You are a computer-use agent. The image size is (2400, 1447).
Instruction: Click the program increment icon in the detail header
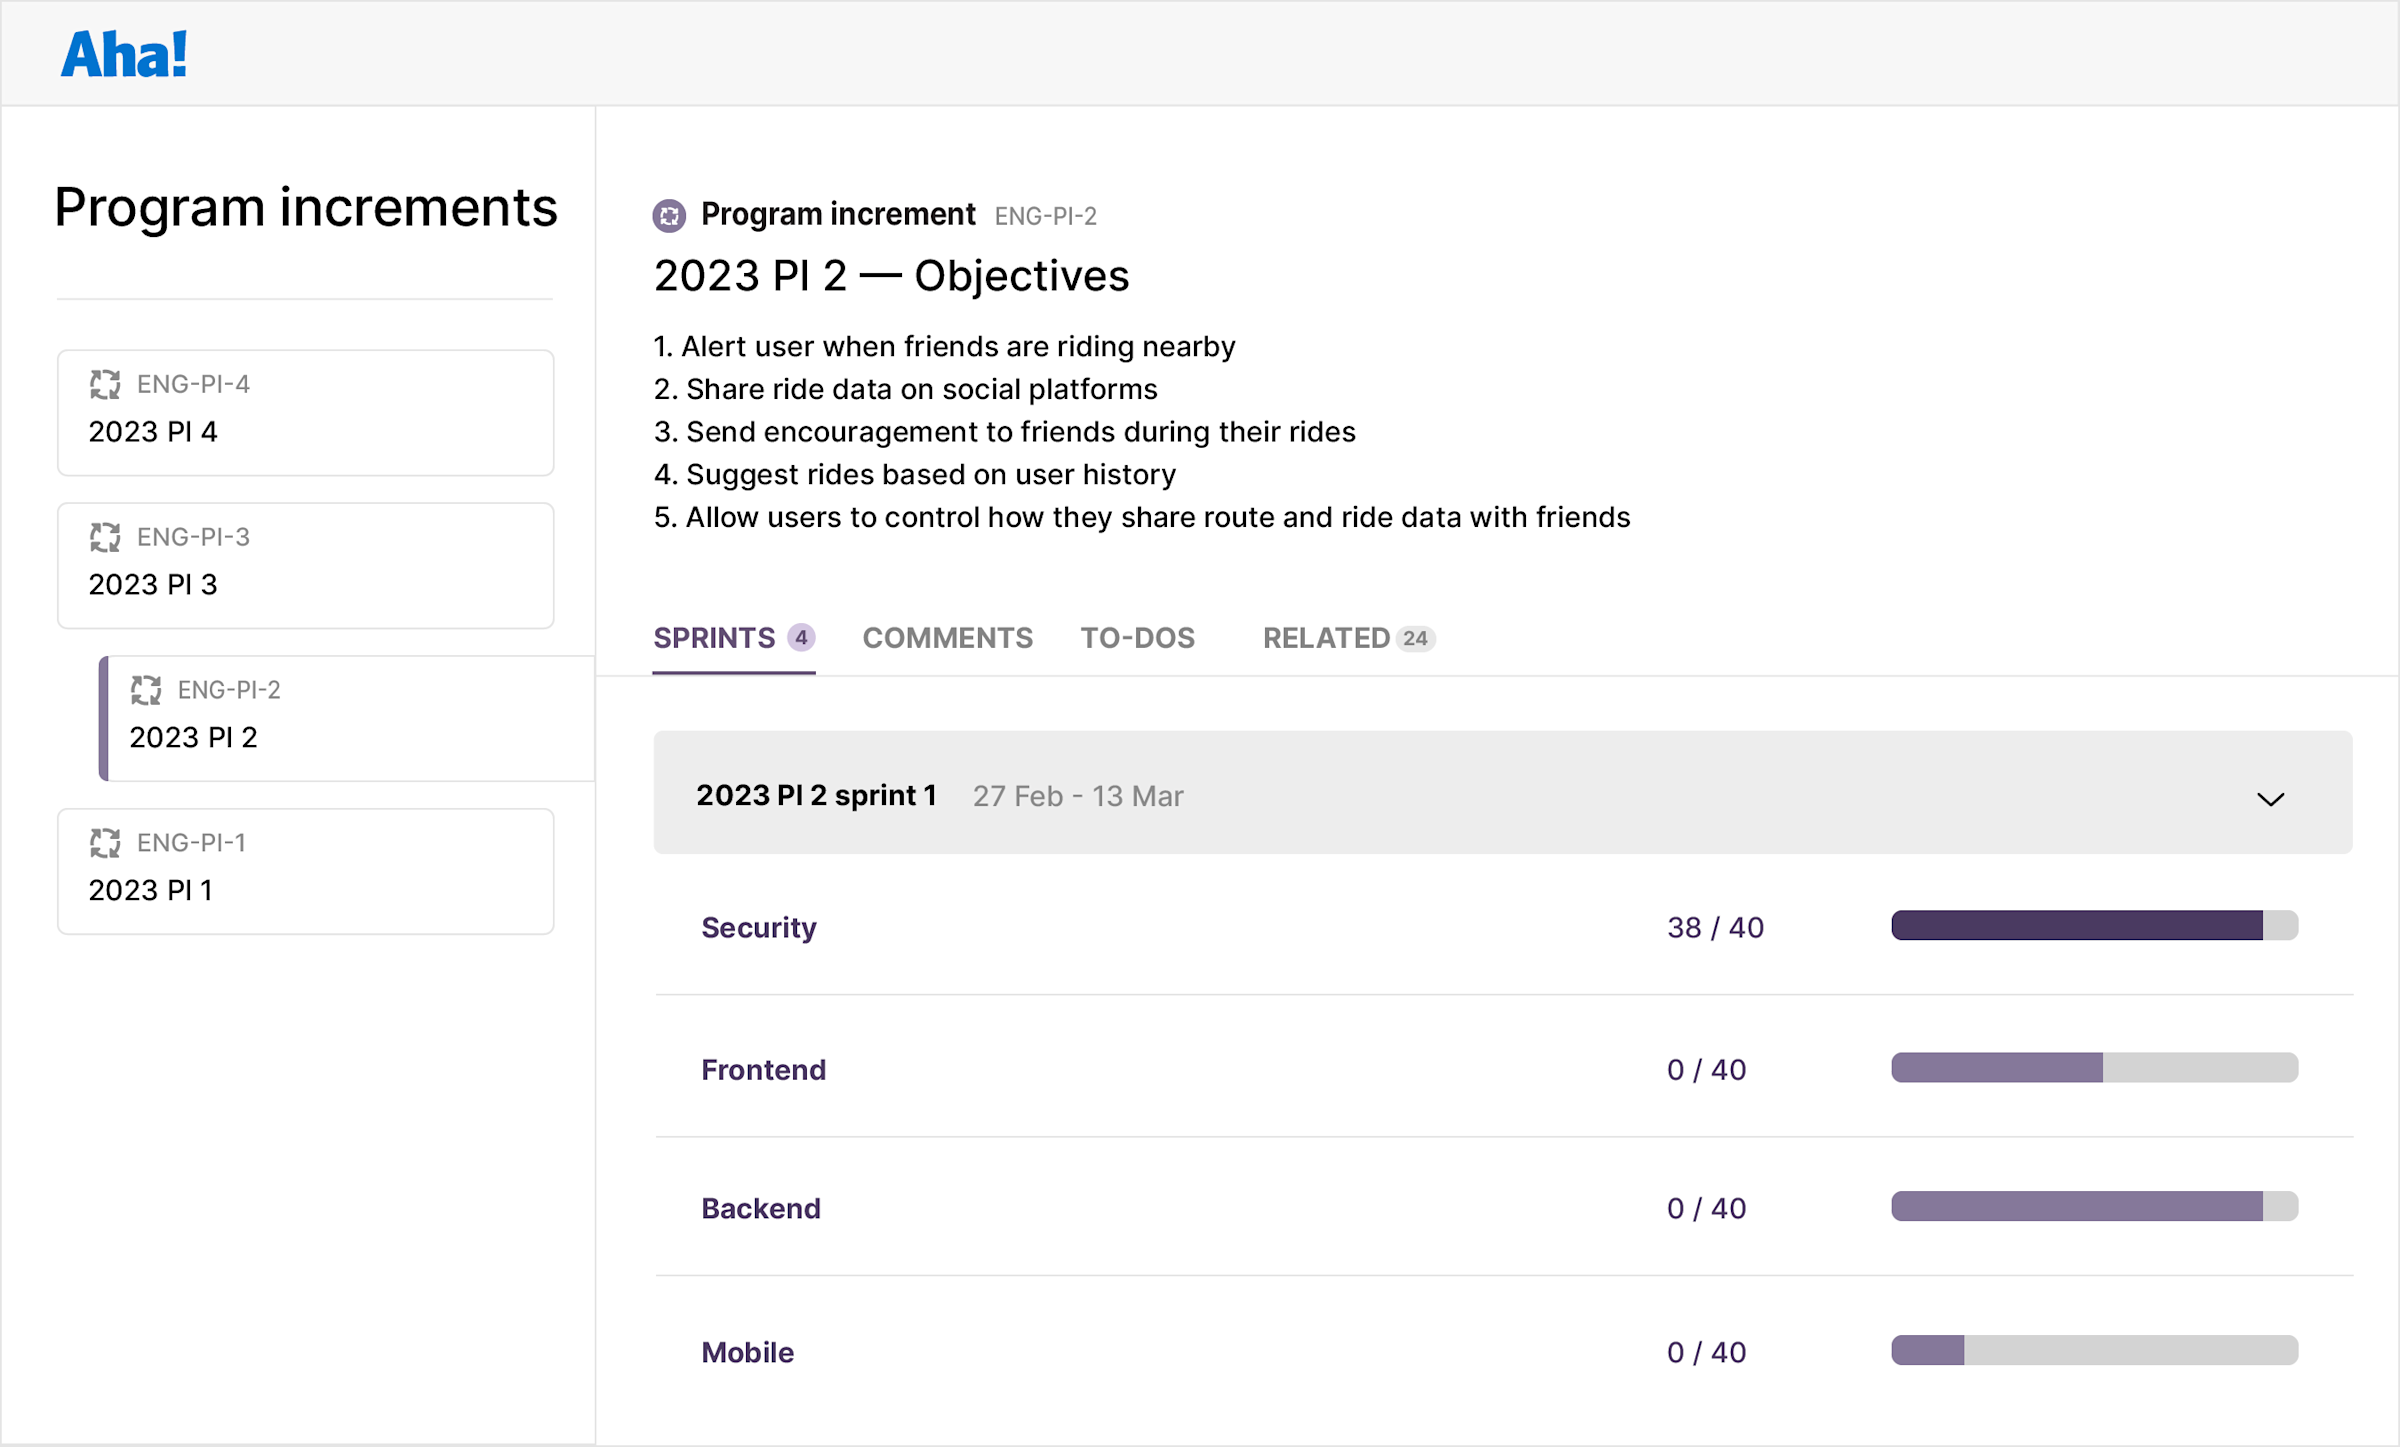[x=668, y=215]
